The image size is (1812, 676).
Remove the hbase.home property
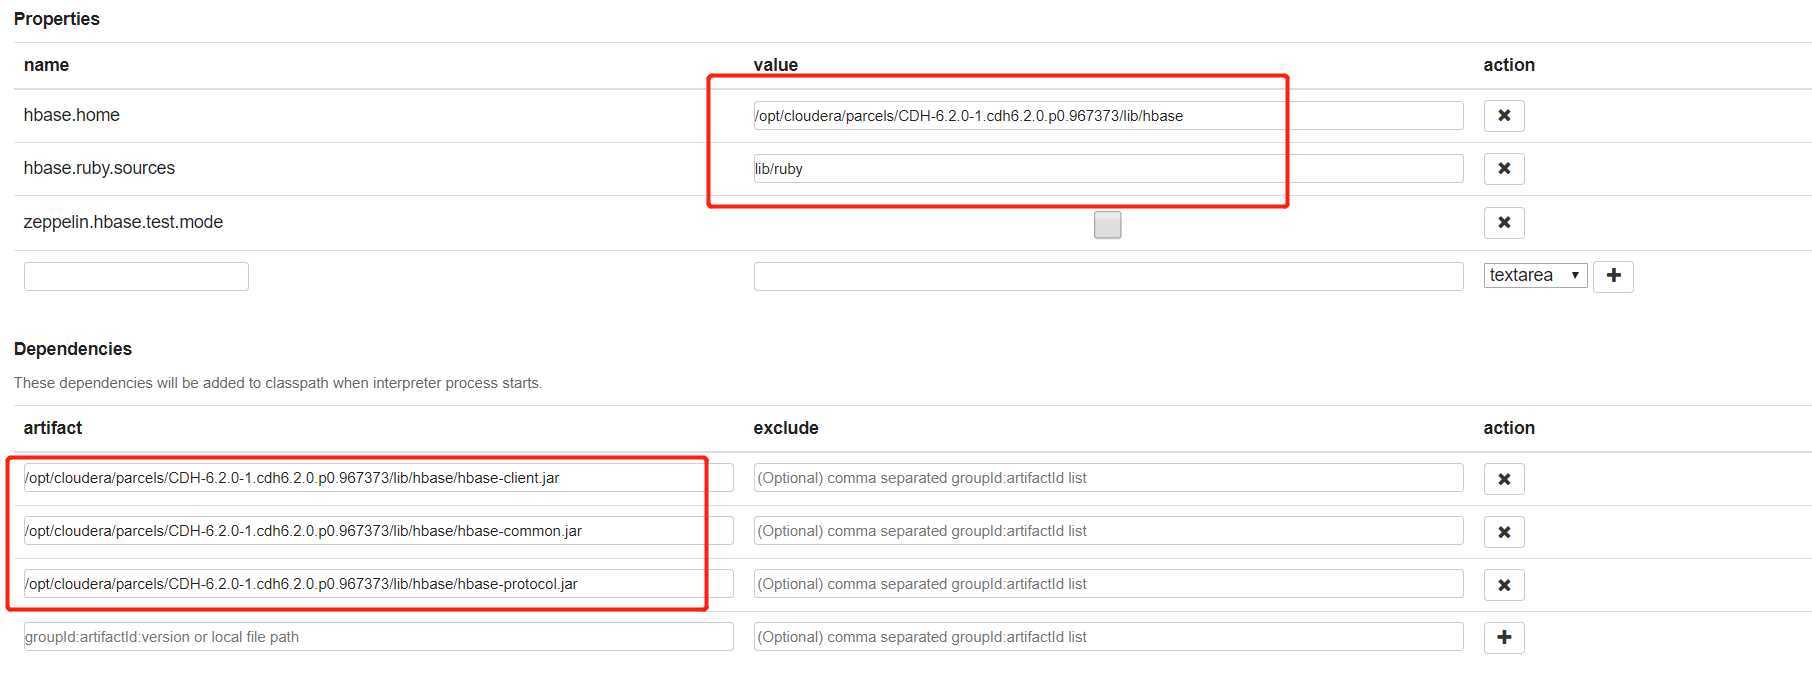point(1503,116)
